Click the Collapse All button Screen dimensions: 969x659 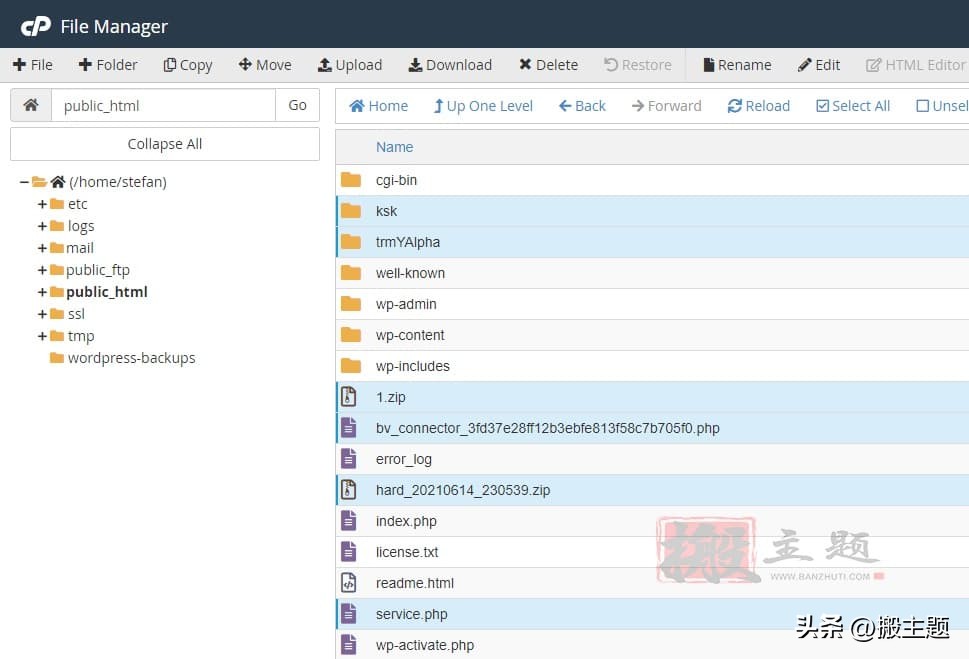165,144
